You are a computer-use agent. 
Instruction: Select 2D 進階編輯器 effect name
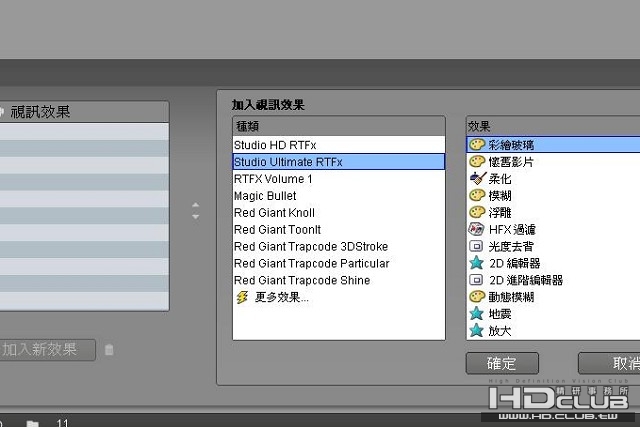point(526,280)
